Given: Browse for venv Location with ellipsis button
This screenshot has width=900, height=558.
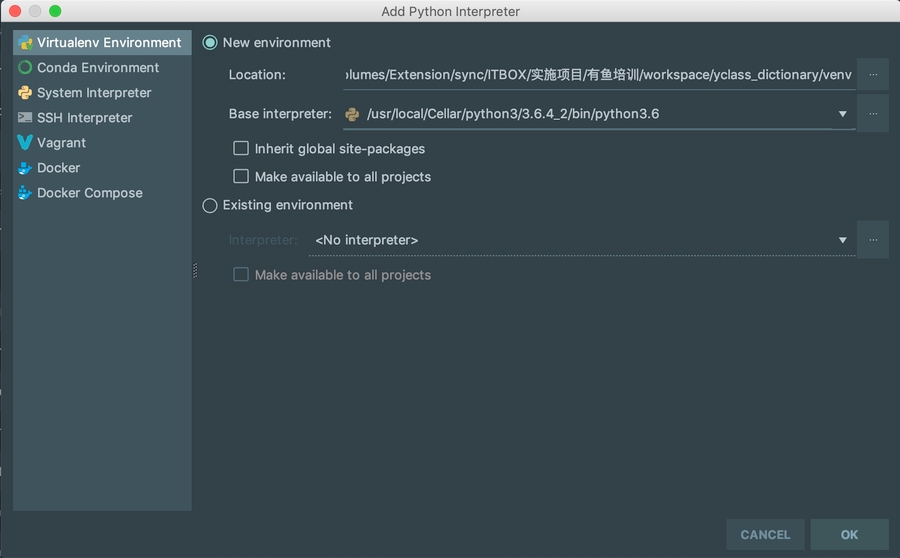Looking at the screenshot, I should [x=873, y=74].
